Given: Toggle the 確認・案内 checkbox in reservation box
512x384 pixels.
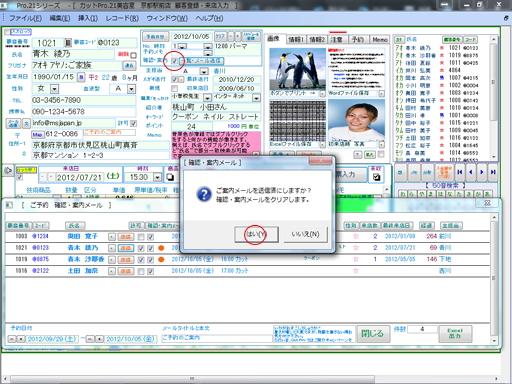Looking at the screenshot, I should click(x=174, y=61).
